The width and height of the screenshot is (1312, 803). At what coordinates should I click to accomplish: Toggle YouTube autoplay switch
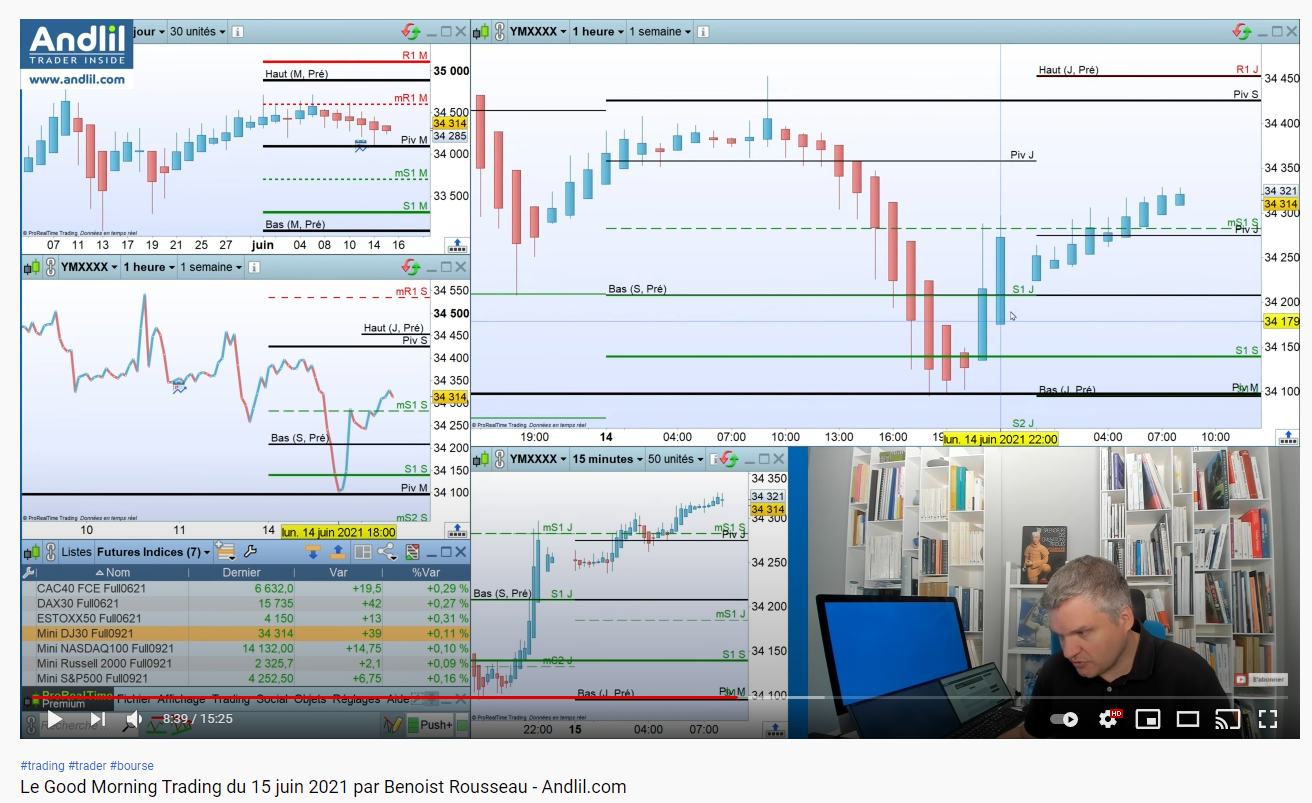point(1065,719)
